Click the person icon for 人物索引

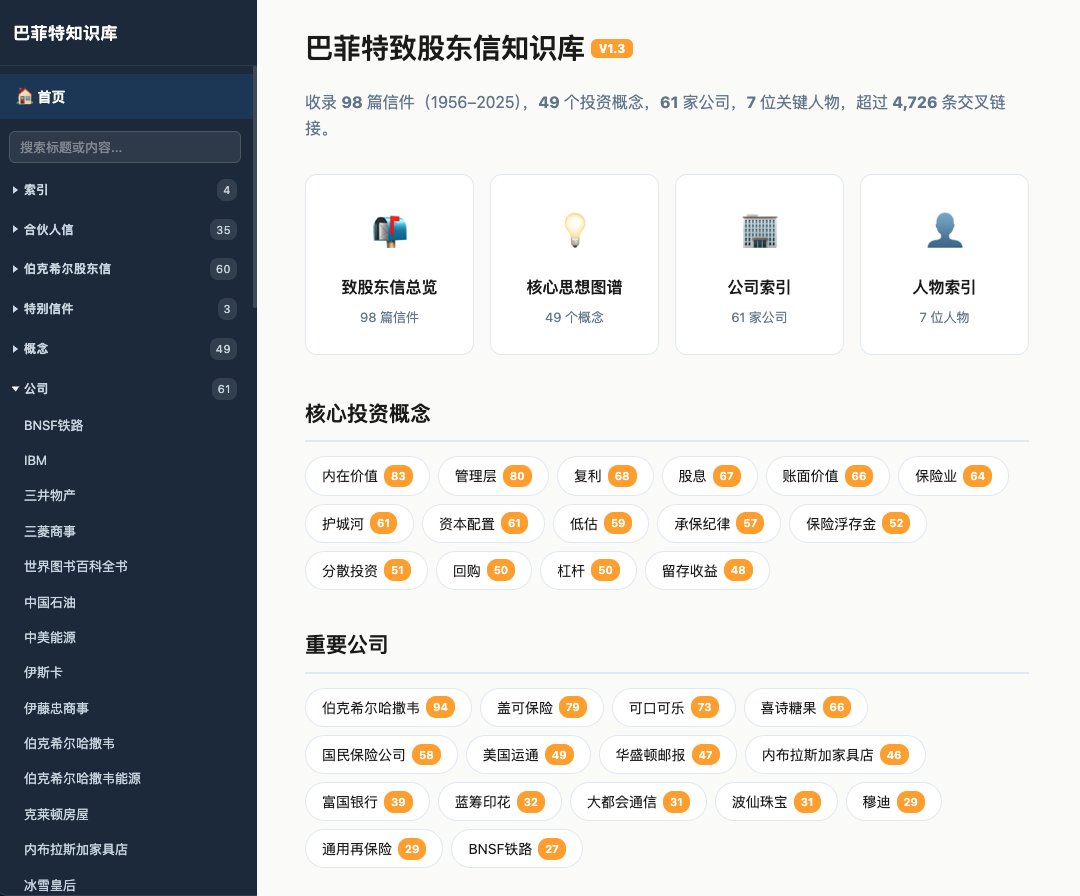[944, 230]
